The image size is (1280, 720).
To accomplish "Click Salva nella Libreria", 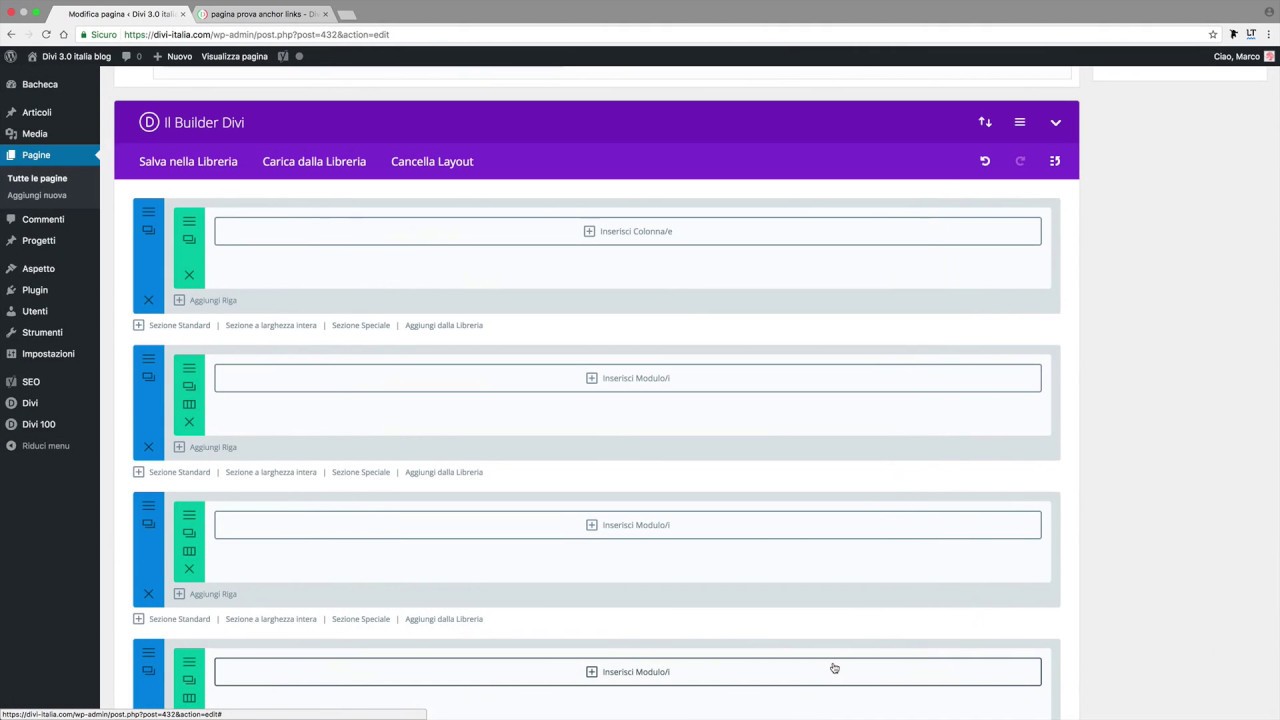I will click(188, 161).
